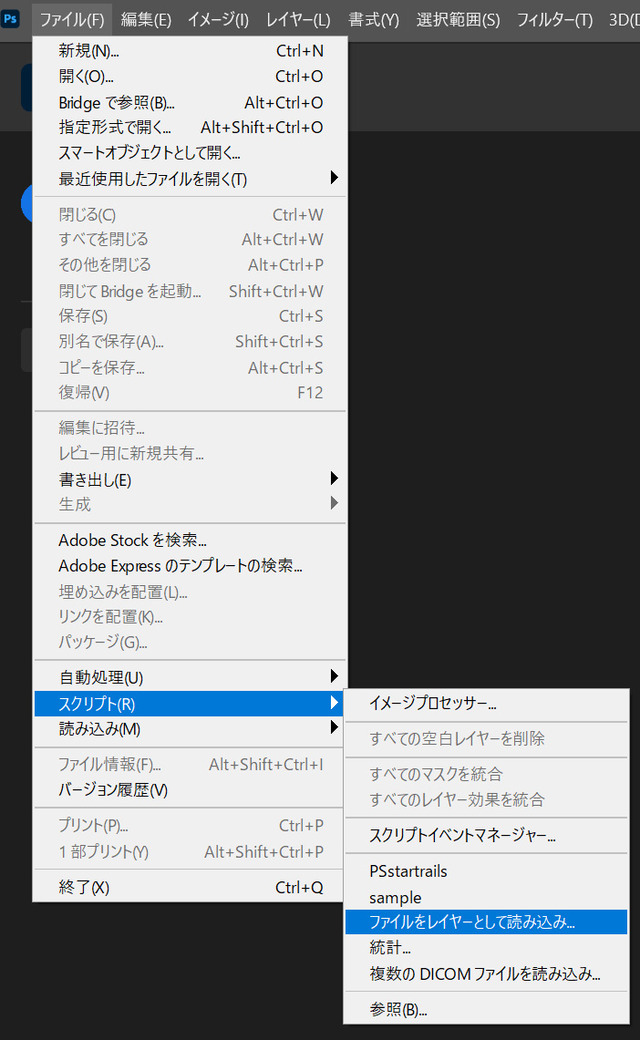The height and width of the screenshot is (1040, 640).
Task: Run イメージプロセッサー... script
Action: [486, 703]
